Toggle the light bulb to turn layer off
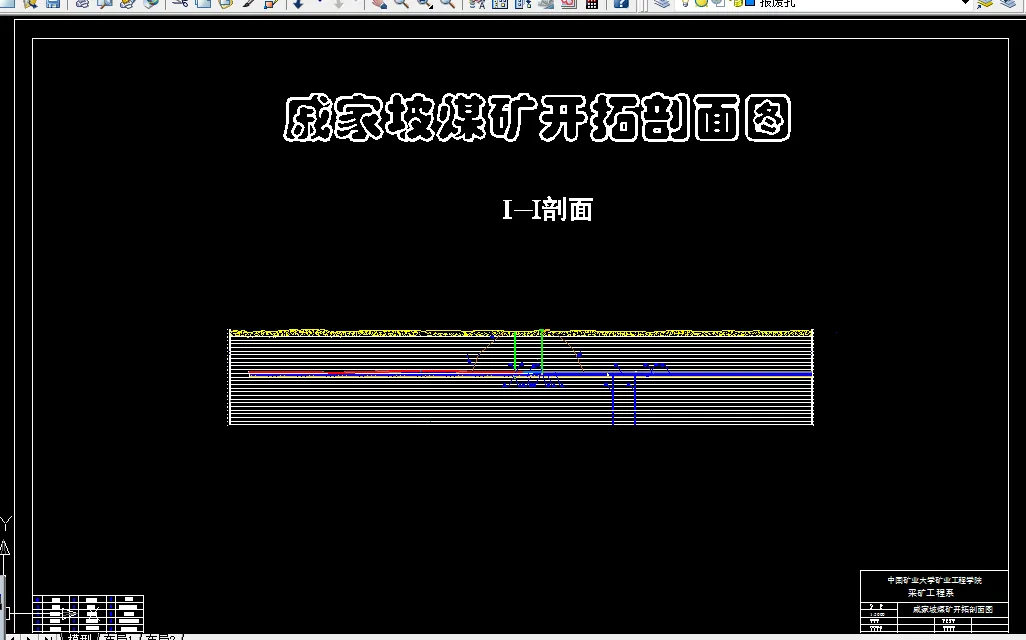 pos(685,5)
